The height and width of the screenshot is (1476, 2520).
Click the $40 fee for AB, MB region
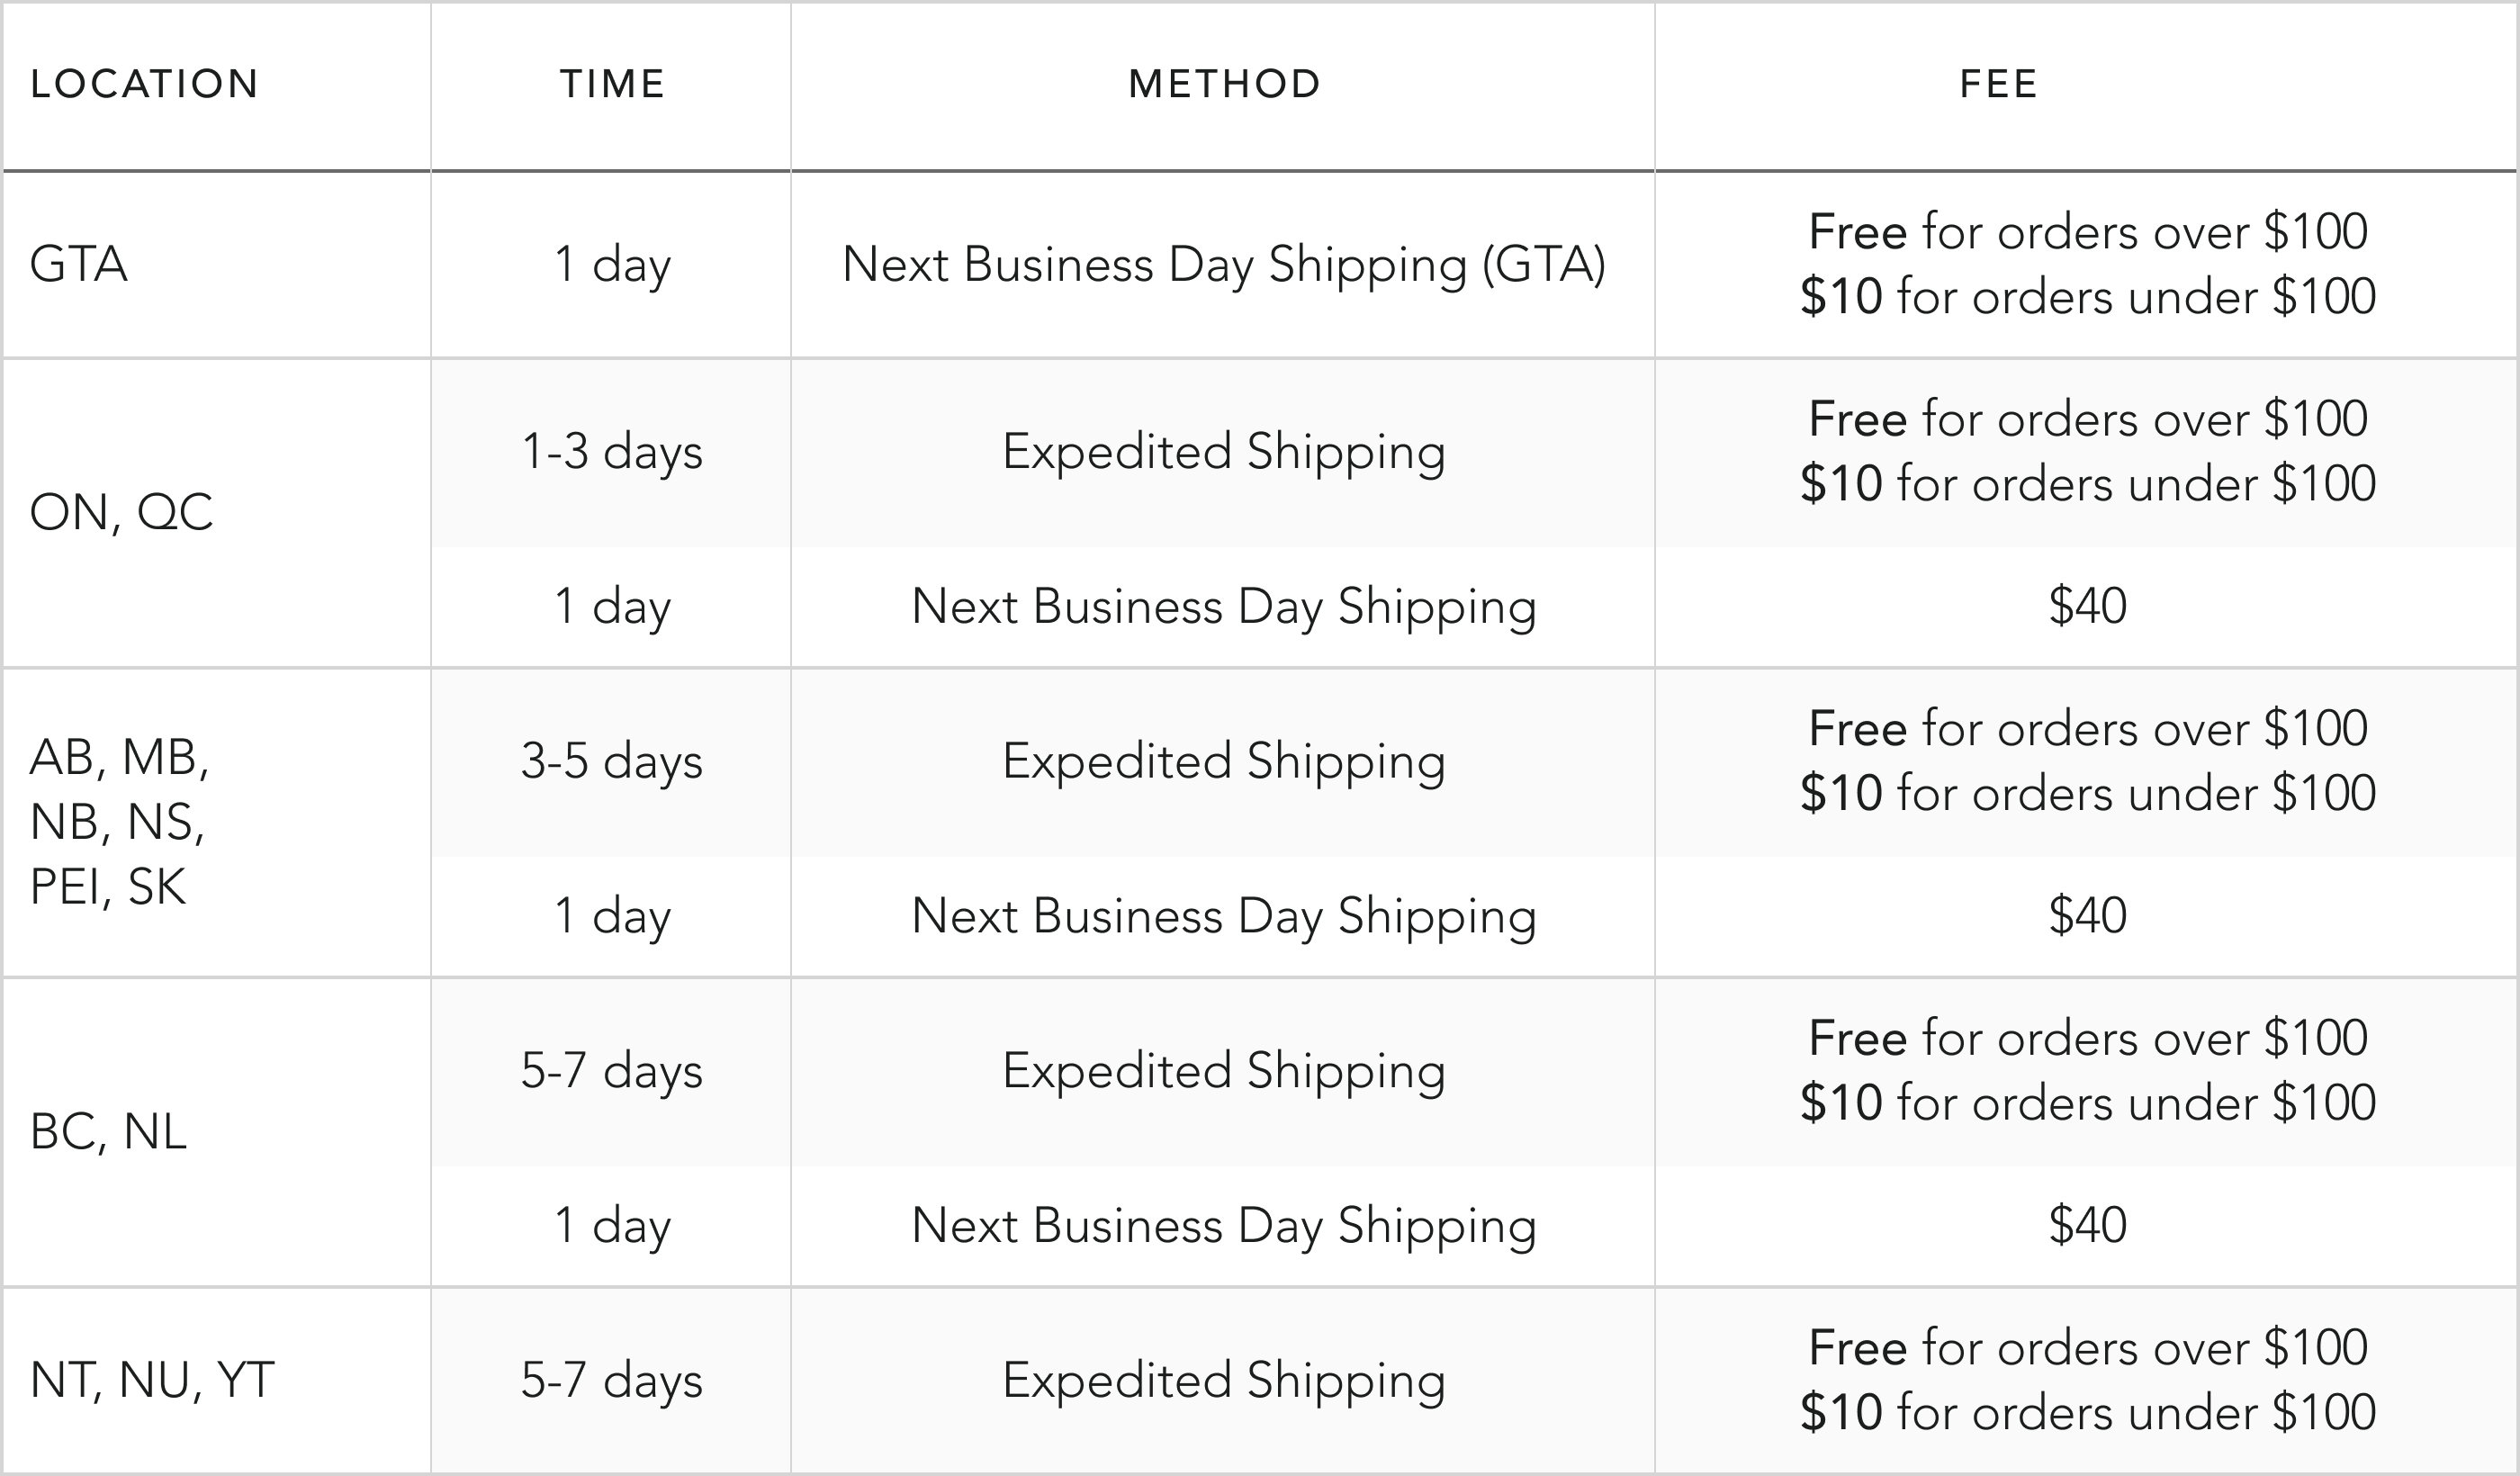point(2087,916)
